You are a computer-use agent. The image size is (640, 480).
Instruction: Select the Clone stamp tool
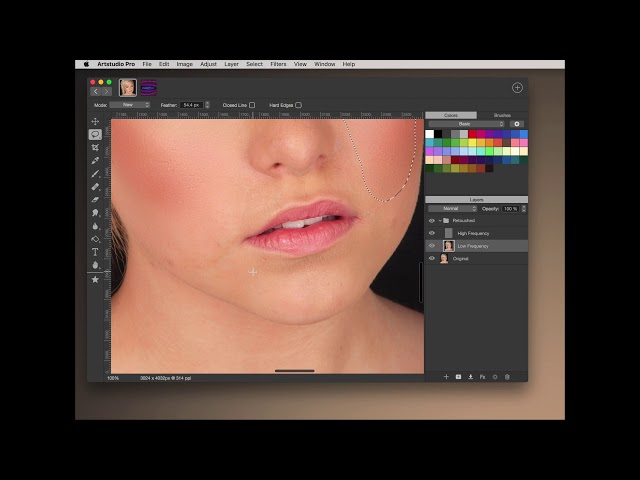(x=95, y=213)
